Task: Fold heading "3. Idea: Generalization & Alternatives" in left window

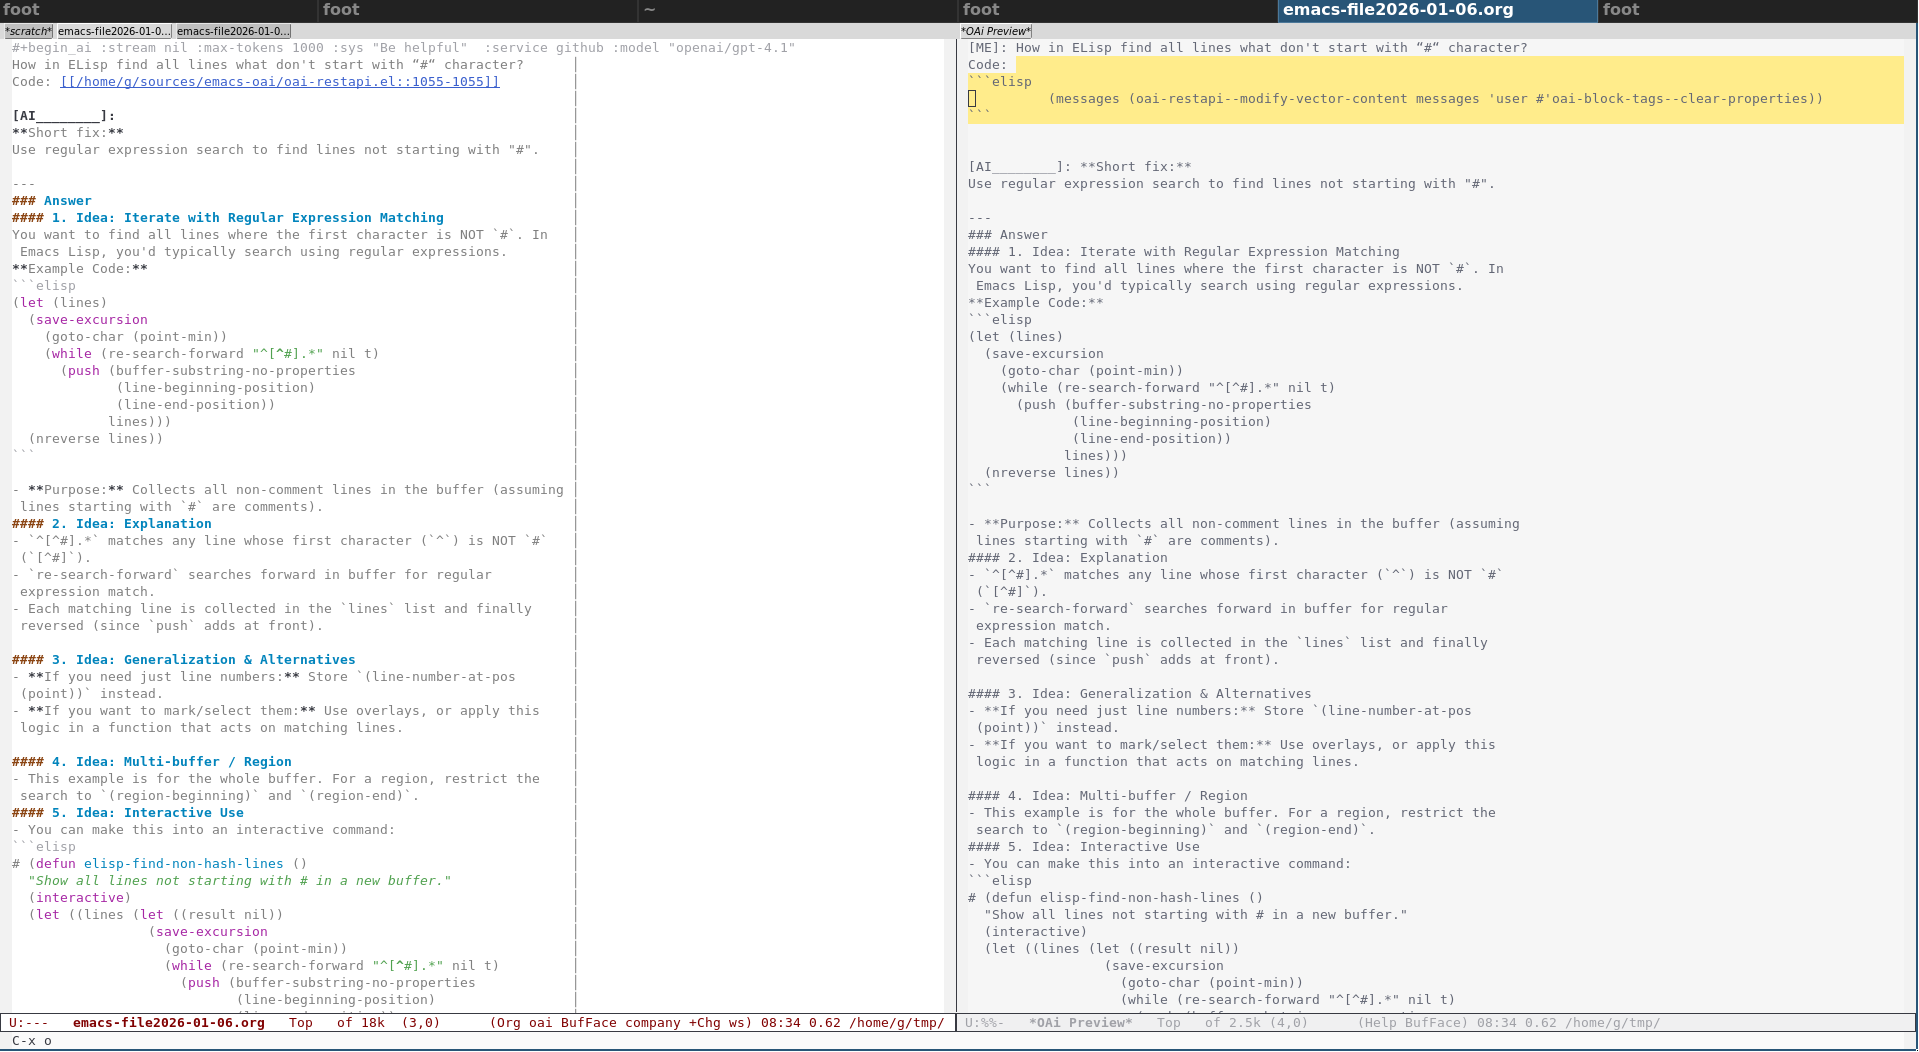Action: [184, 660]
